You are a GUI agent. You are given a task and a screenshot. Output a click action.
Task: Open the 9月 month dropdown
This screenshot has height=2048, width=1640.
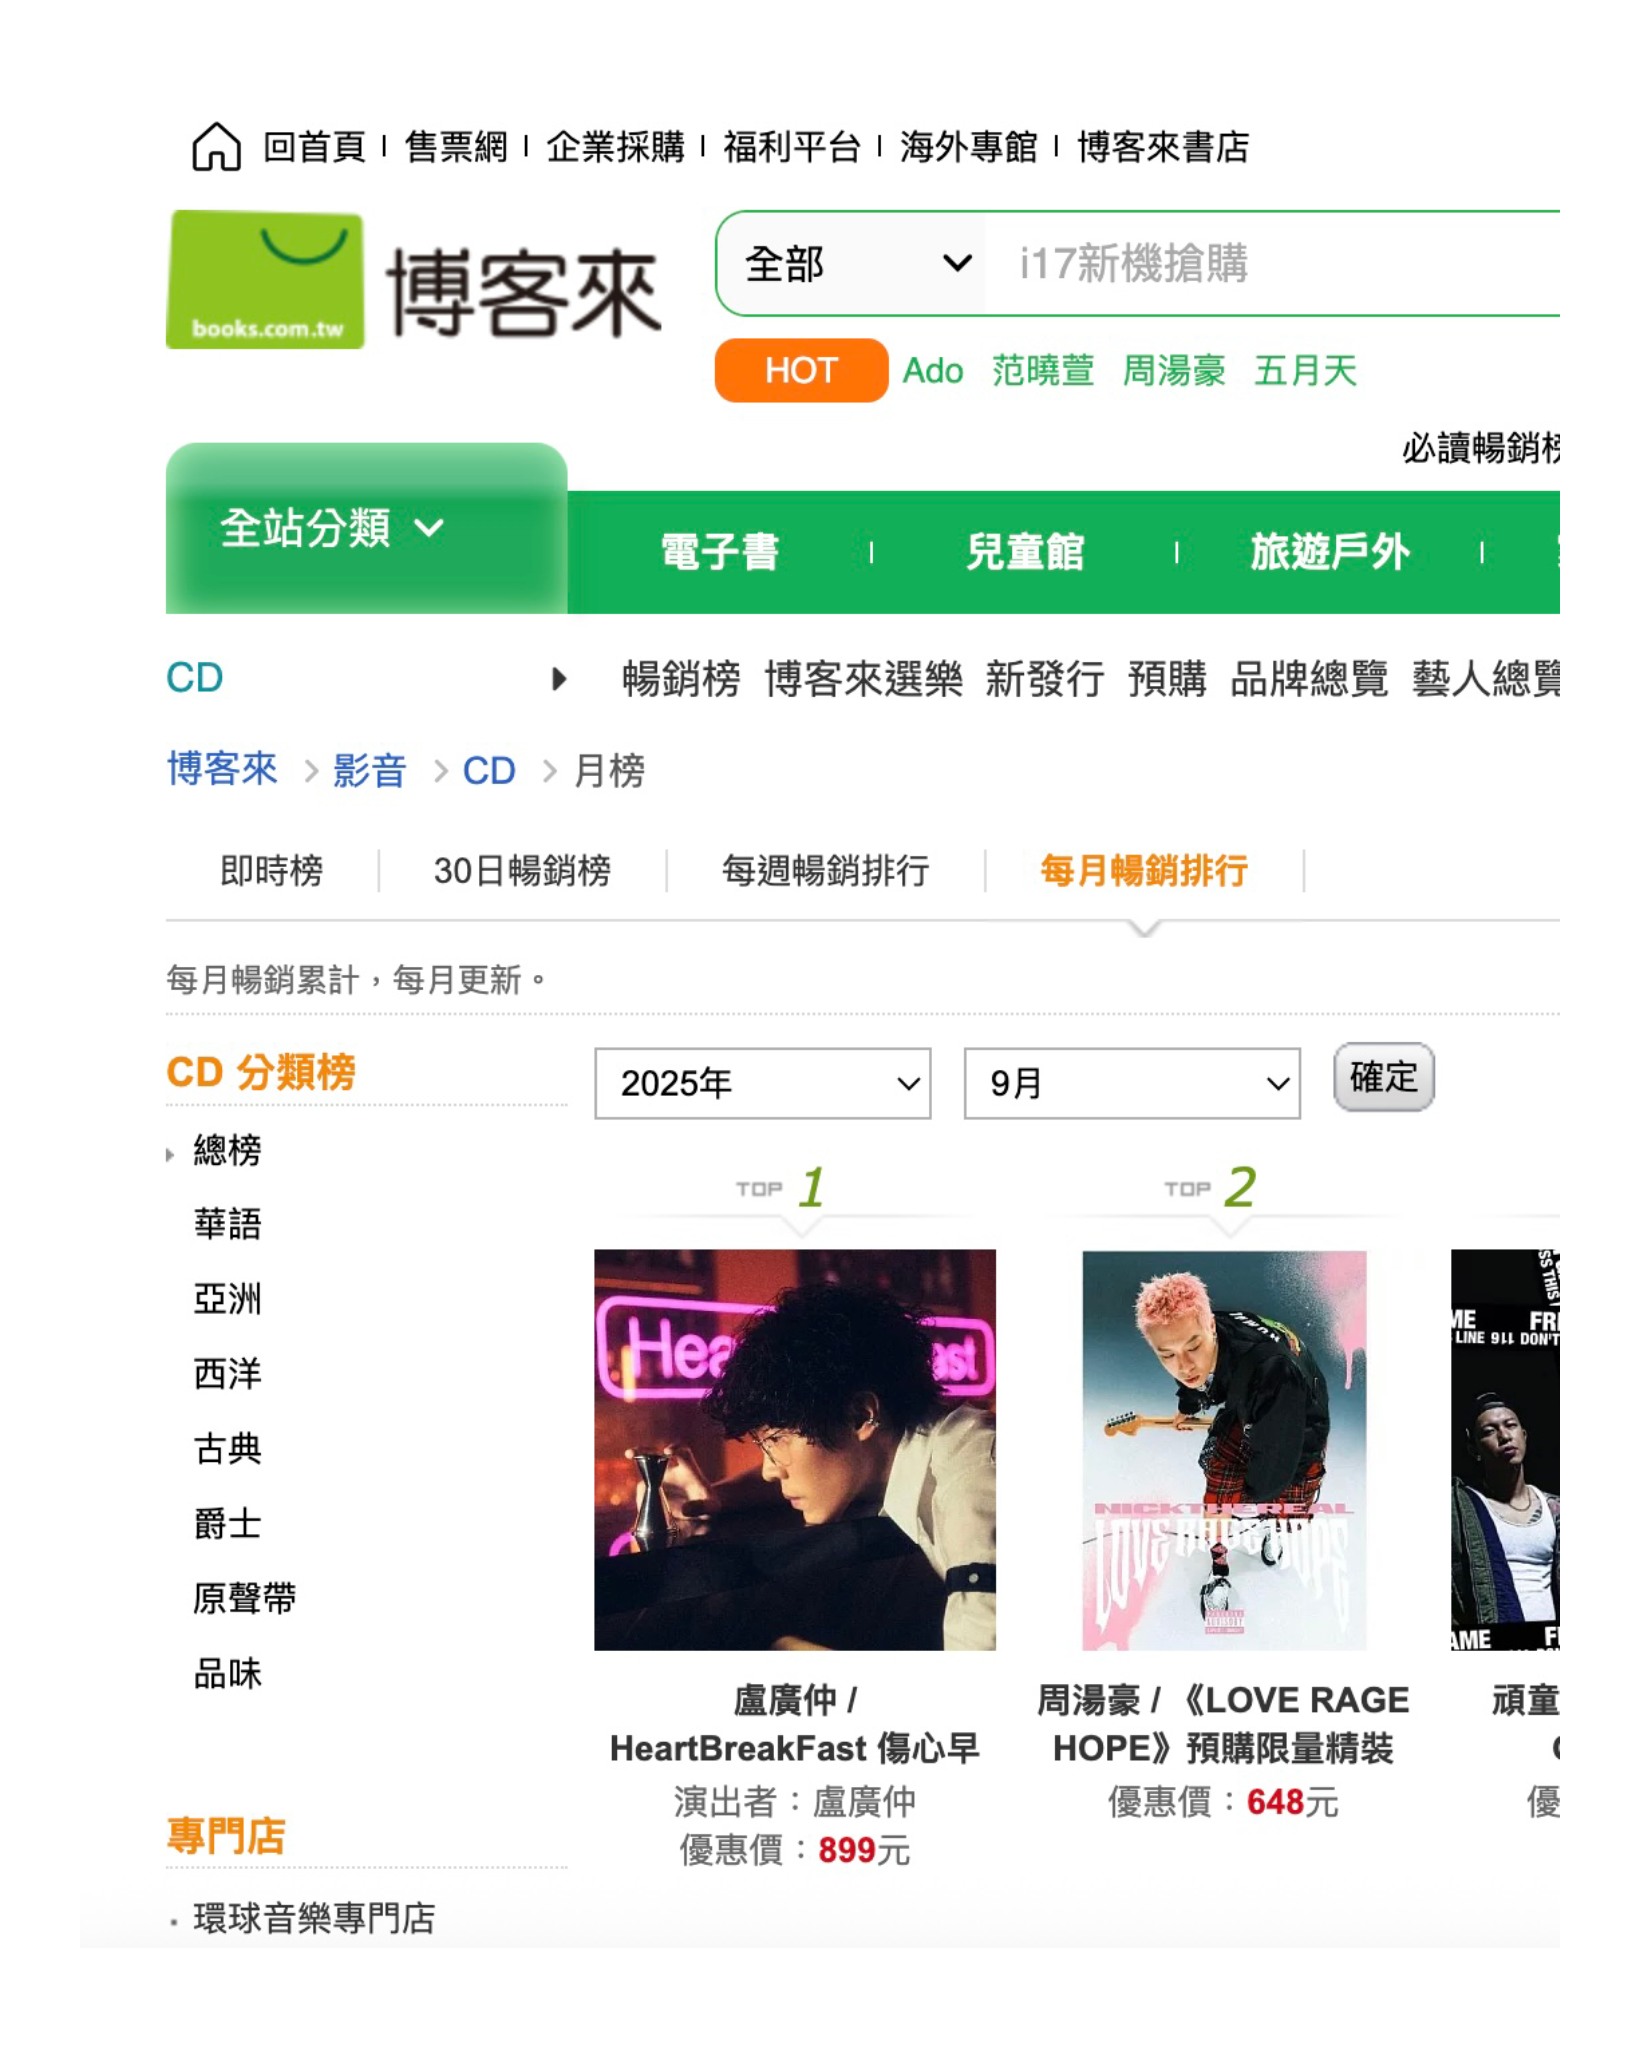click(1131, 1083)
